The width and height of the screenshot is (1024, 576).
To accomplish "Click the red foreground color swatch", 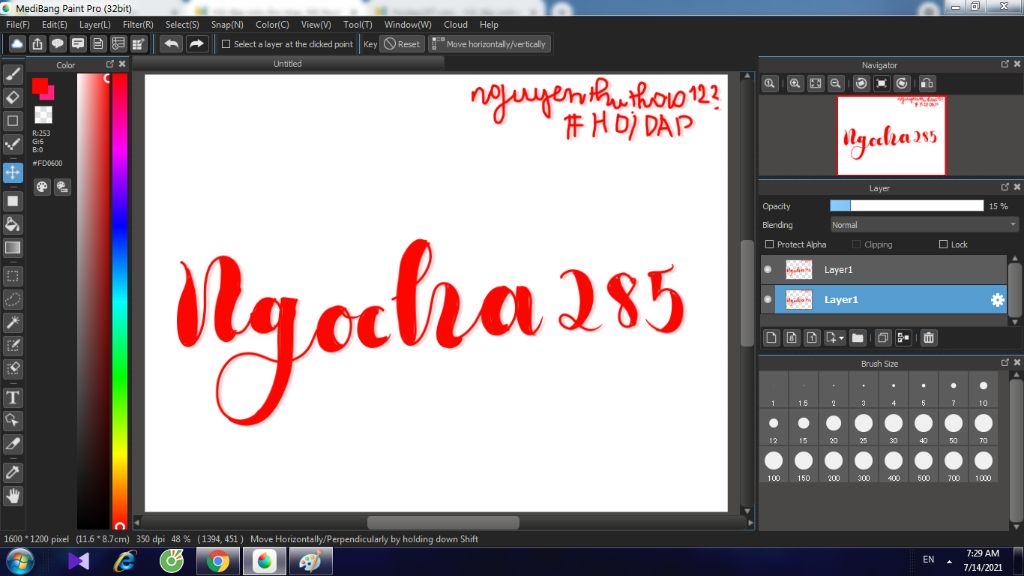I will pyautogui.click(x=40, y=86).
